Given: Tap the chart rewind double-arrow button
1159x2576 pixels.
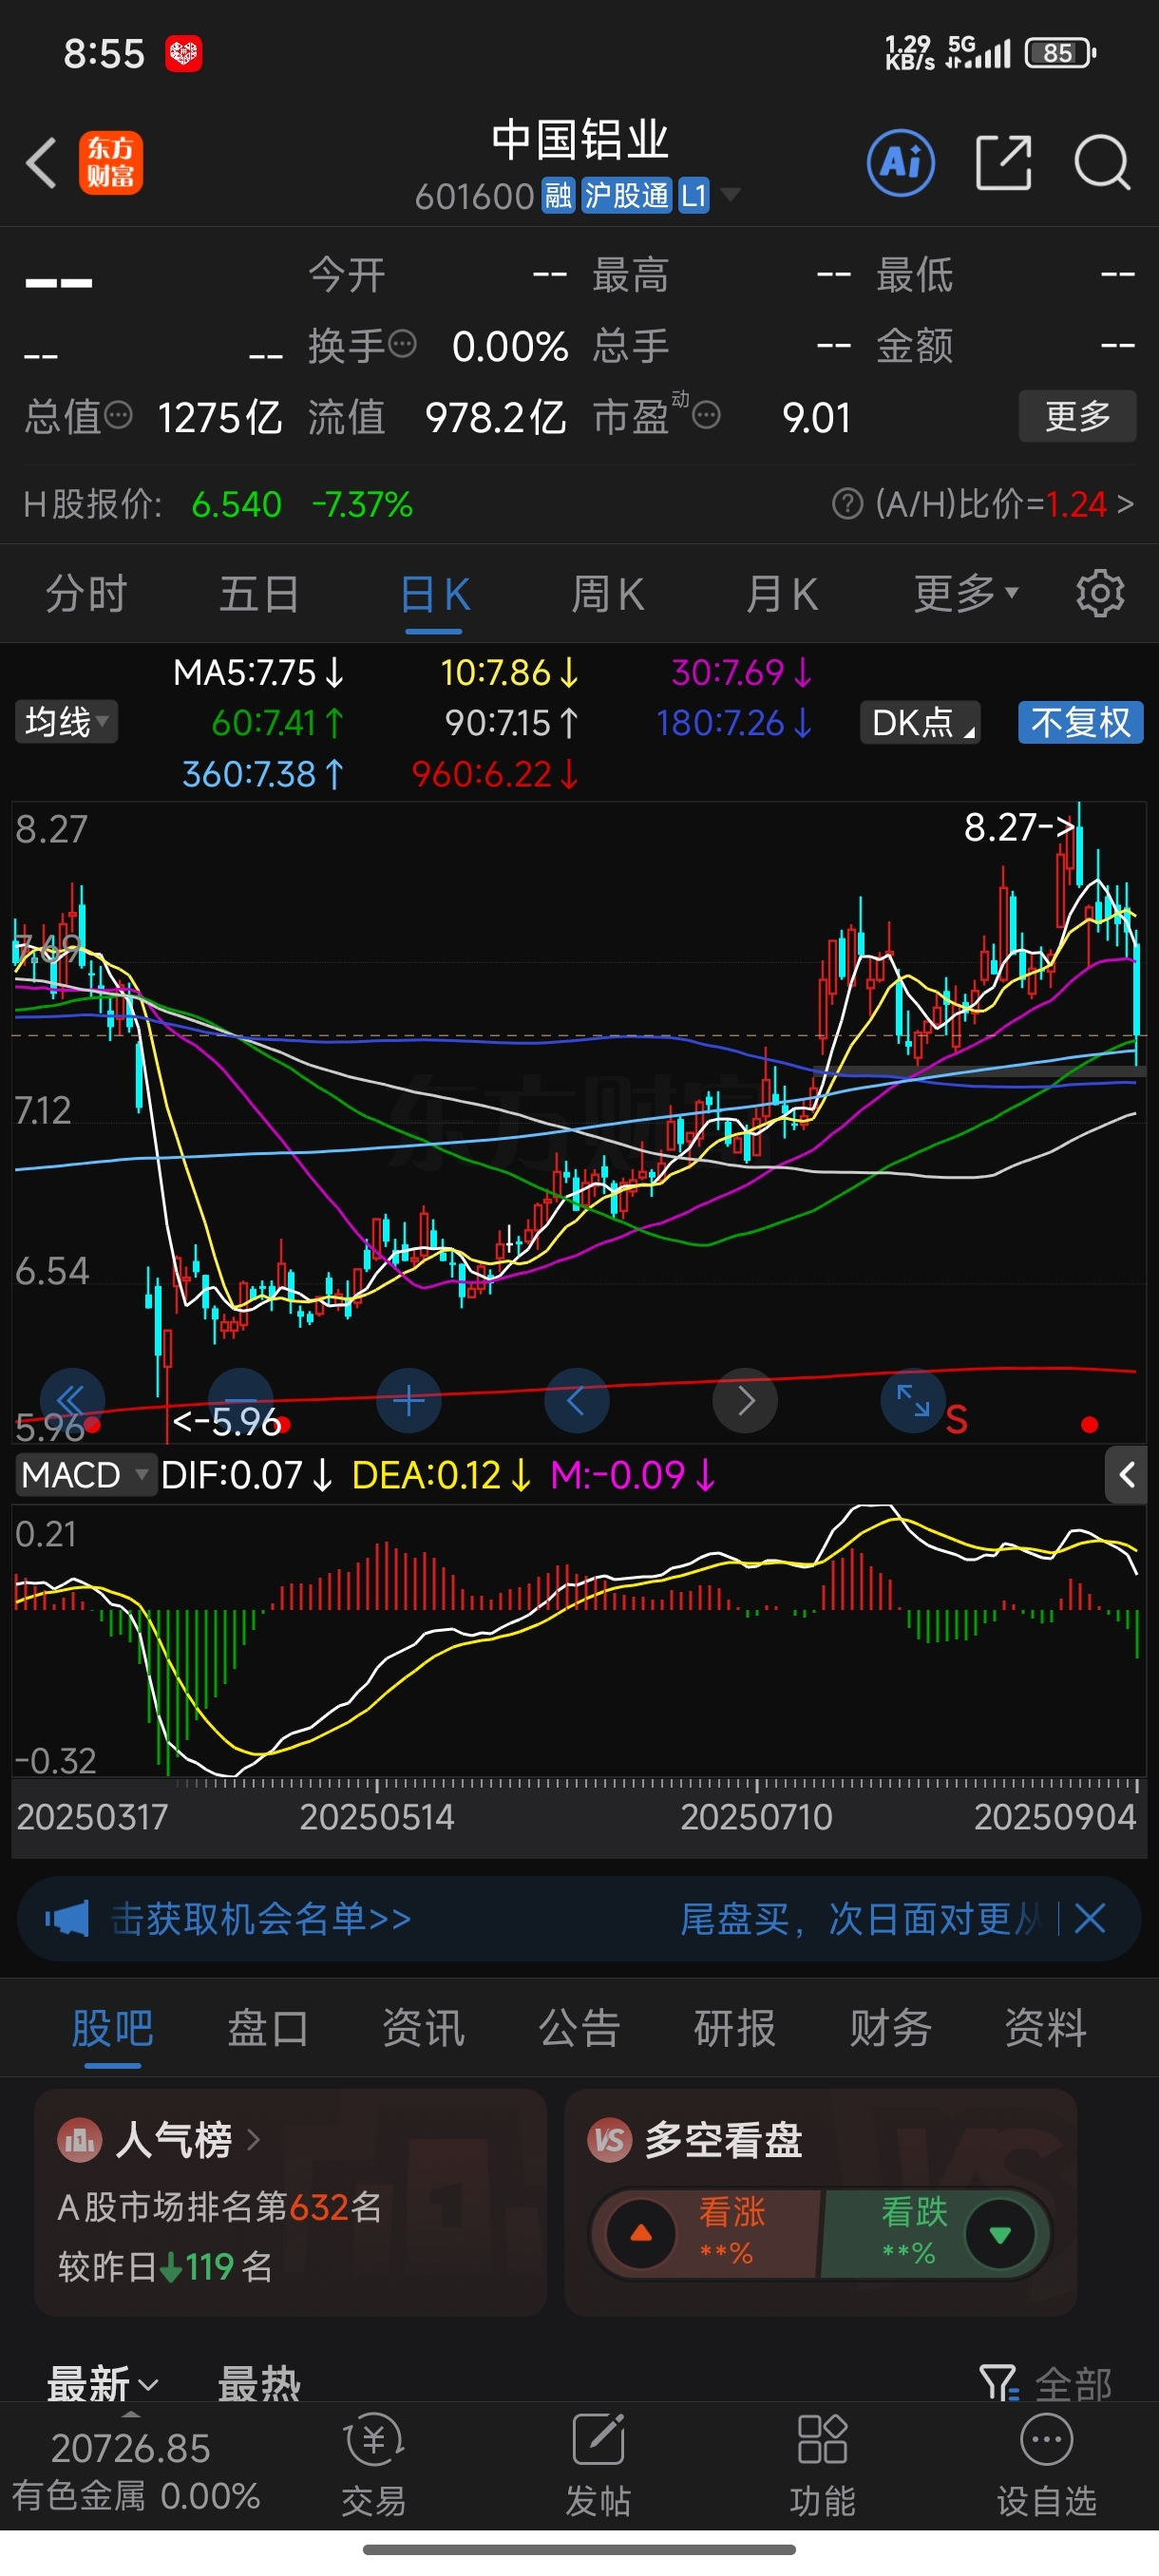Looking at the screenshot, I should pos(72,1400).
